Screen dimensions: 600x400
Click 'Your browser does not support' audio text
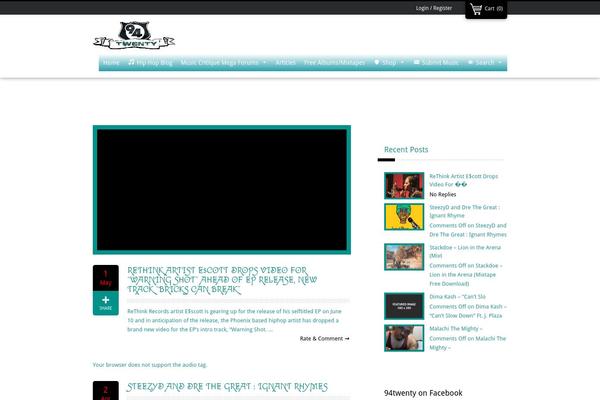click(x=150, y=365)
